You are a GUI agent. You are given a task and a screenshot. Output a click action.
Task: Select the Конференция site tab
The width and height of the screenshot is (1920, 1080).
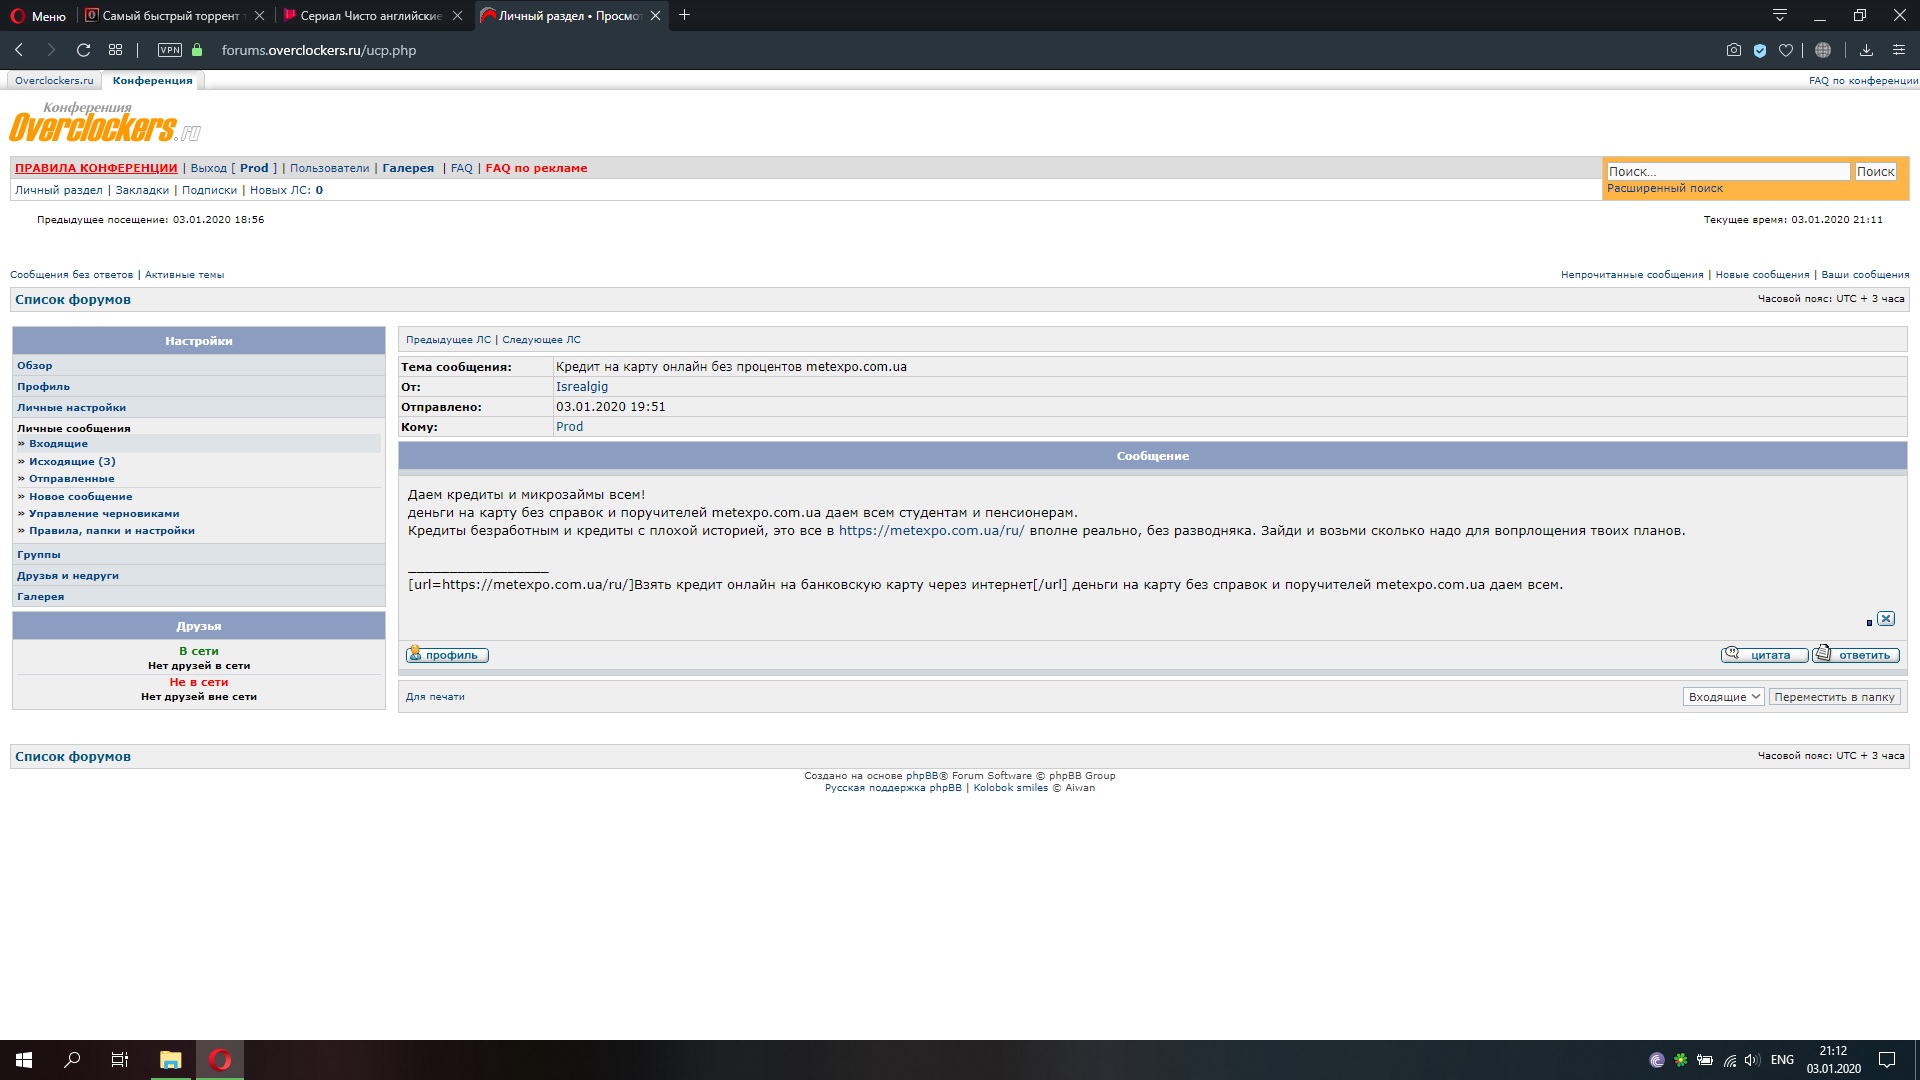152,80
